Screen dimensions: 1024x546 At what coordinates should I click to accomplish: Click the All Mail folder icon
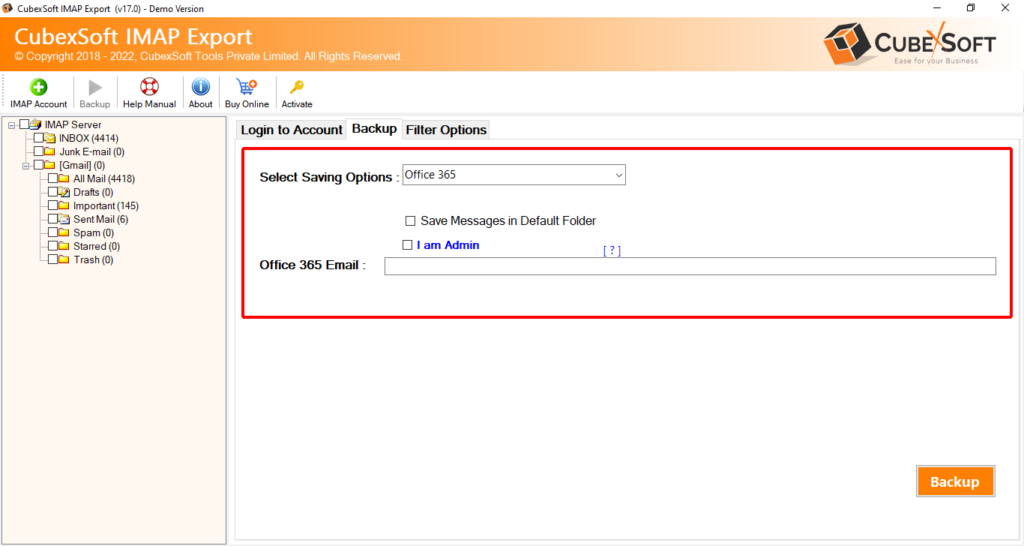[x=64, y=178]
